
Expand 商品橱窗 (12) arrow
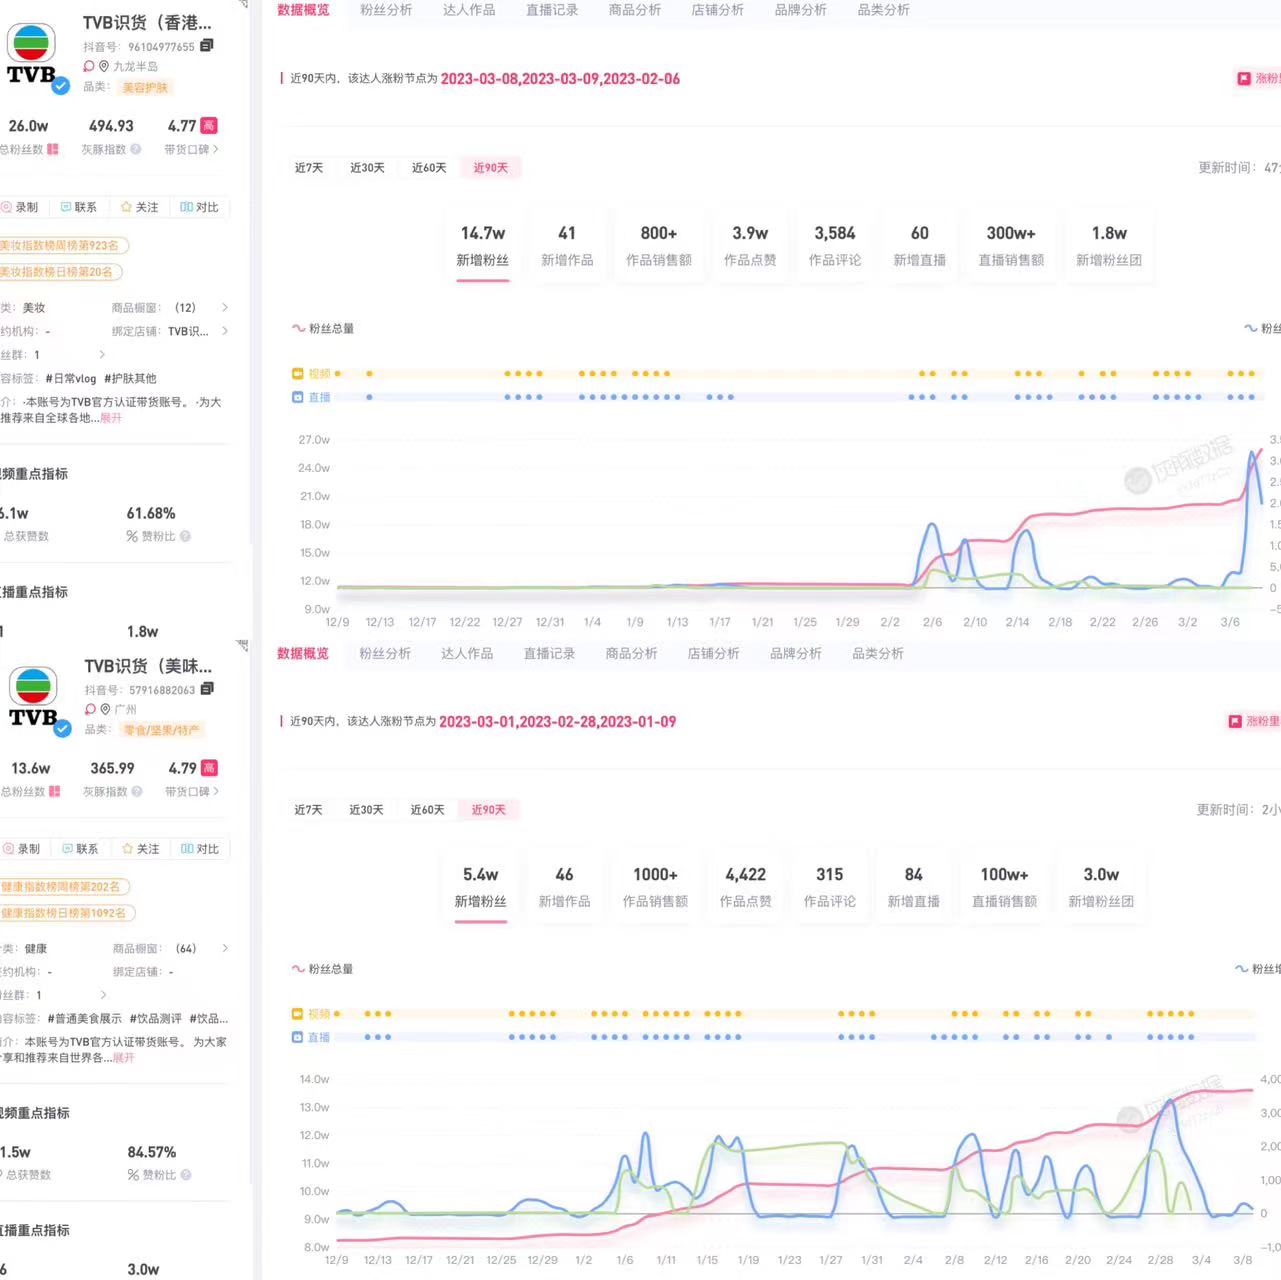pos(225,308)
